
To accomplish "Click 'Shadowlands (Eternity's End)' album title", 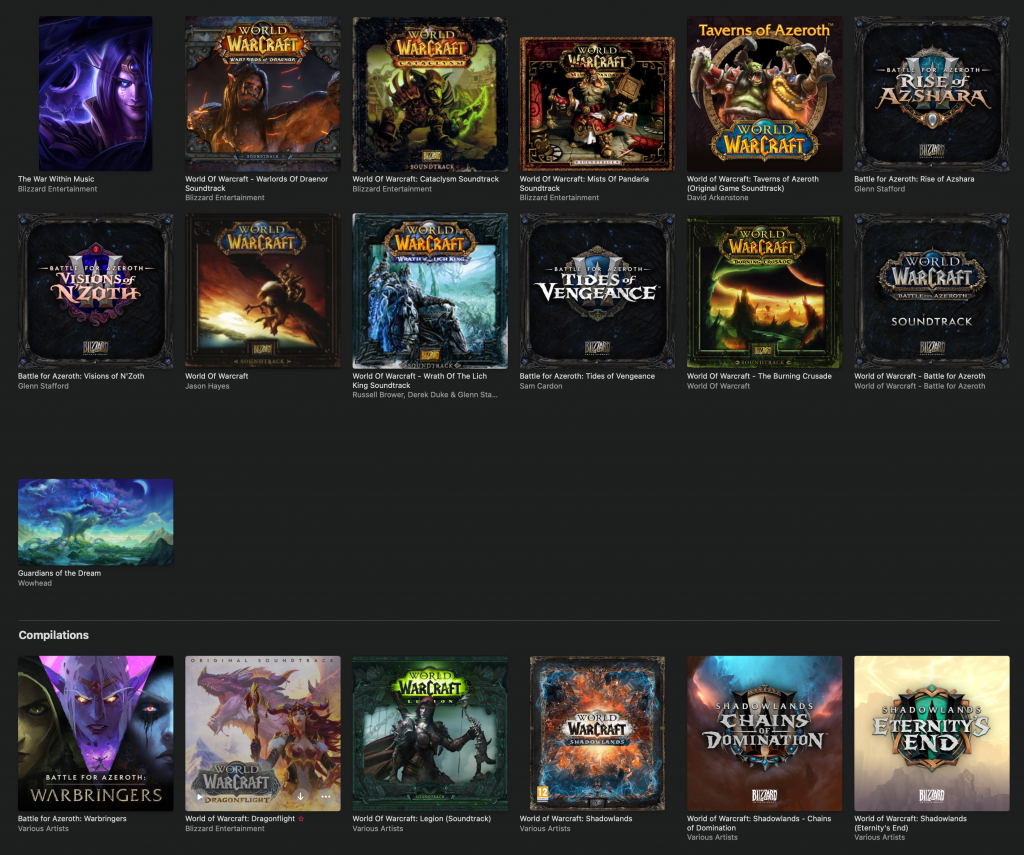I will coord(910,823).
